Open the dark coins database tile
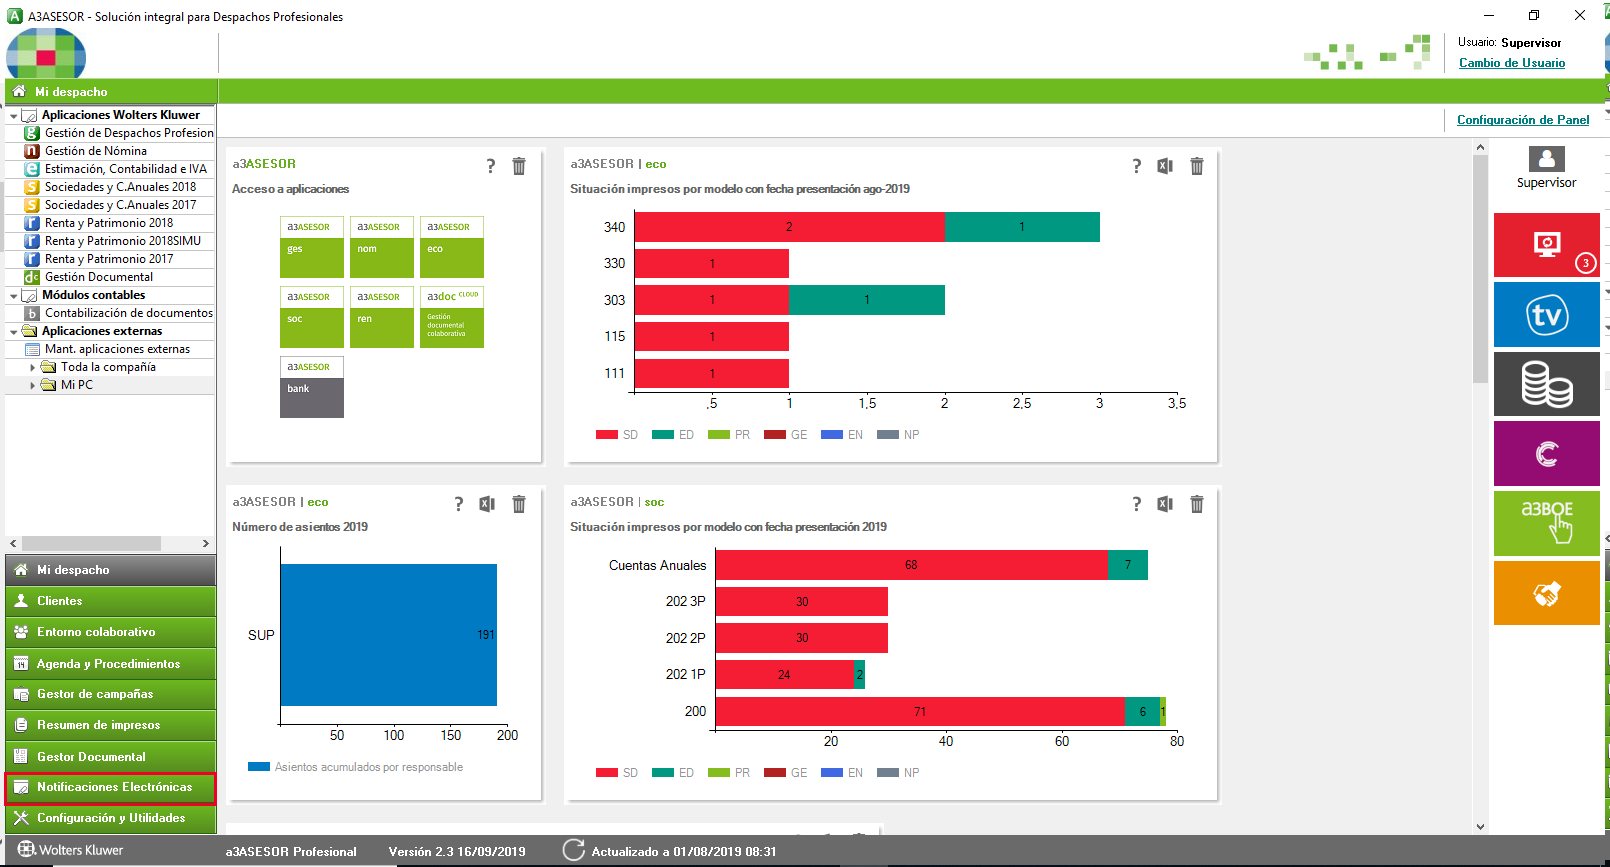The width and height of the screenshot is (1610, 867). tap(1547, 384)
